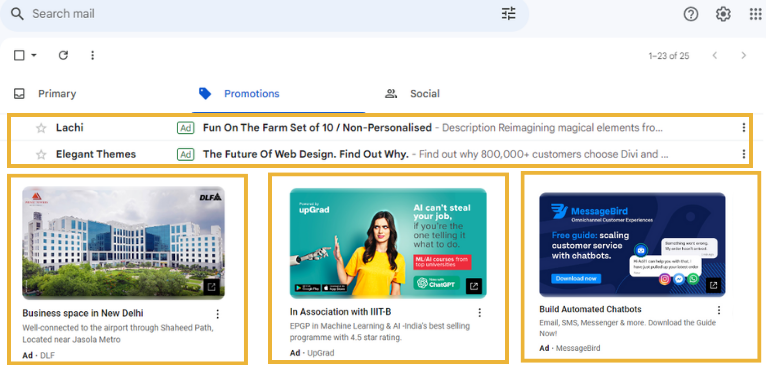Click the Ad badge on Lachi row
The image size is (770, 365).
click(x=185, y=128)
